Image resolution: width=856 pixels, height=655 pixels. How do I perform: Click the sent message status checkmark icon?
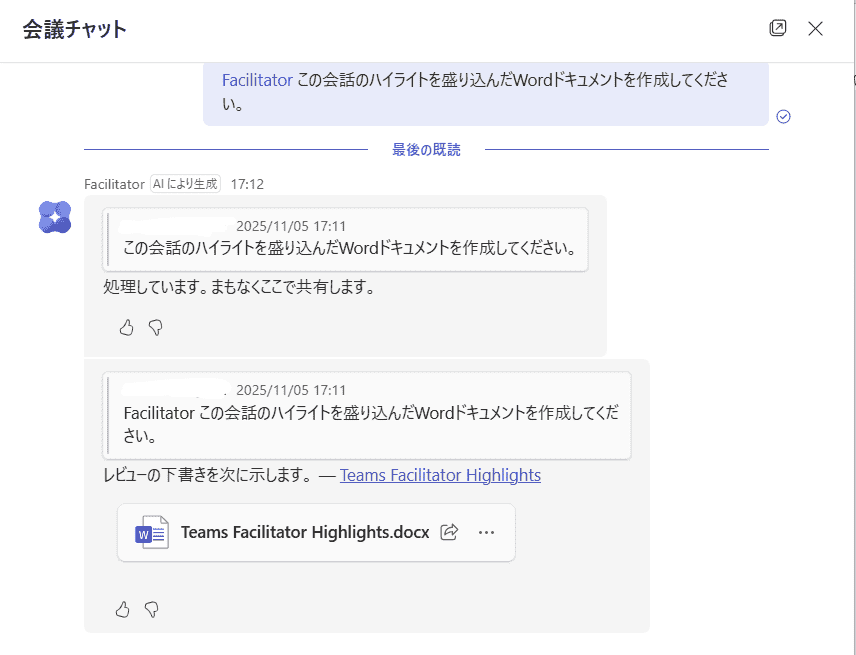784,116
